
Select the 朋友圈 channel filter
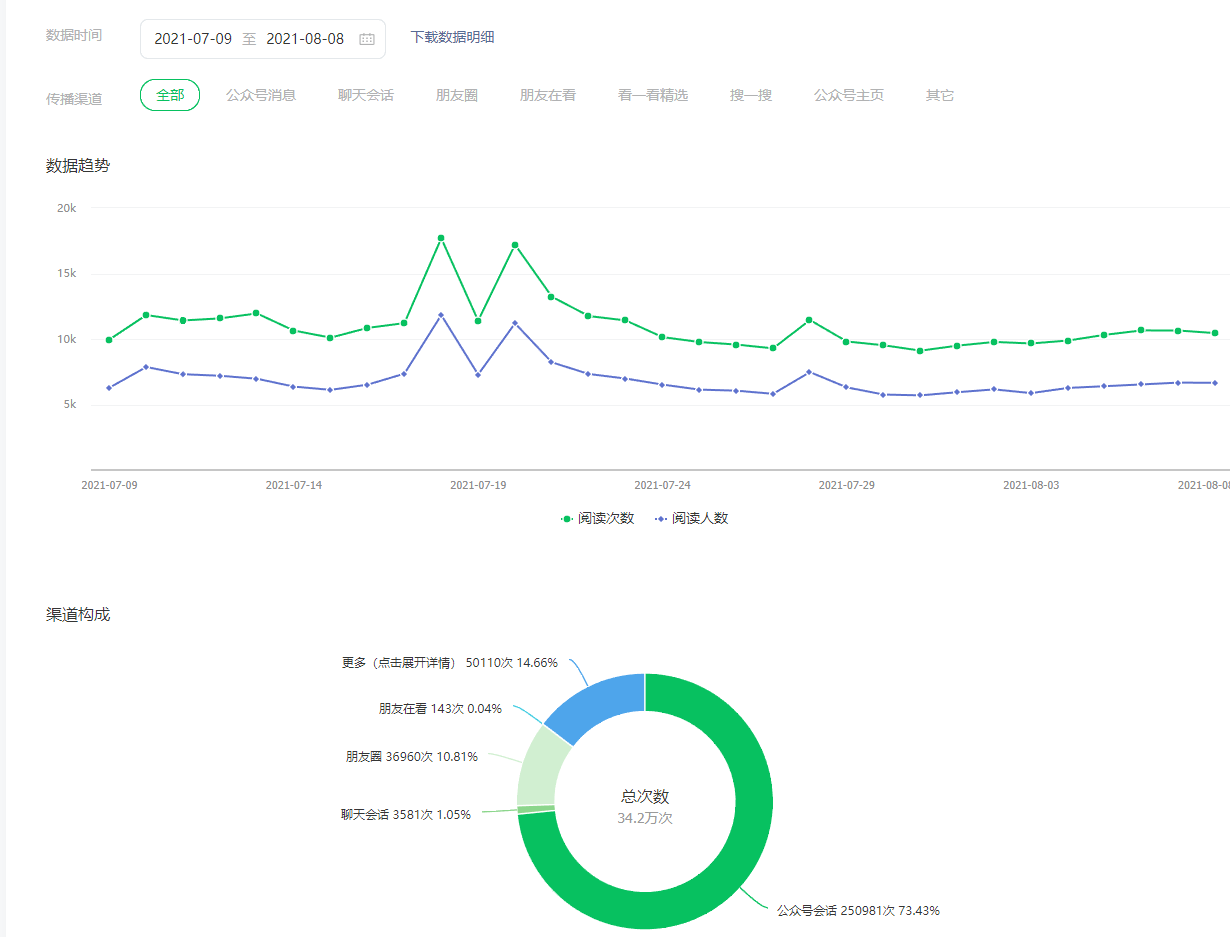[456, 95]
